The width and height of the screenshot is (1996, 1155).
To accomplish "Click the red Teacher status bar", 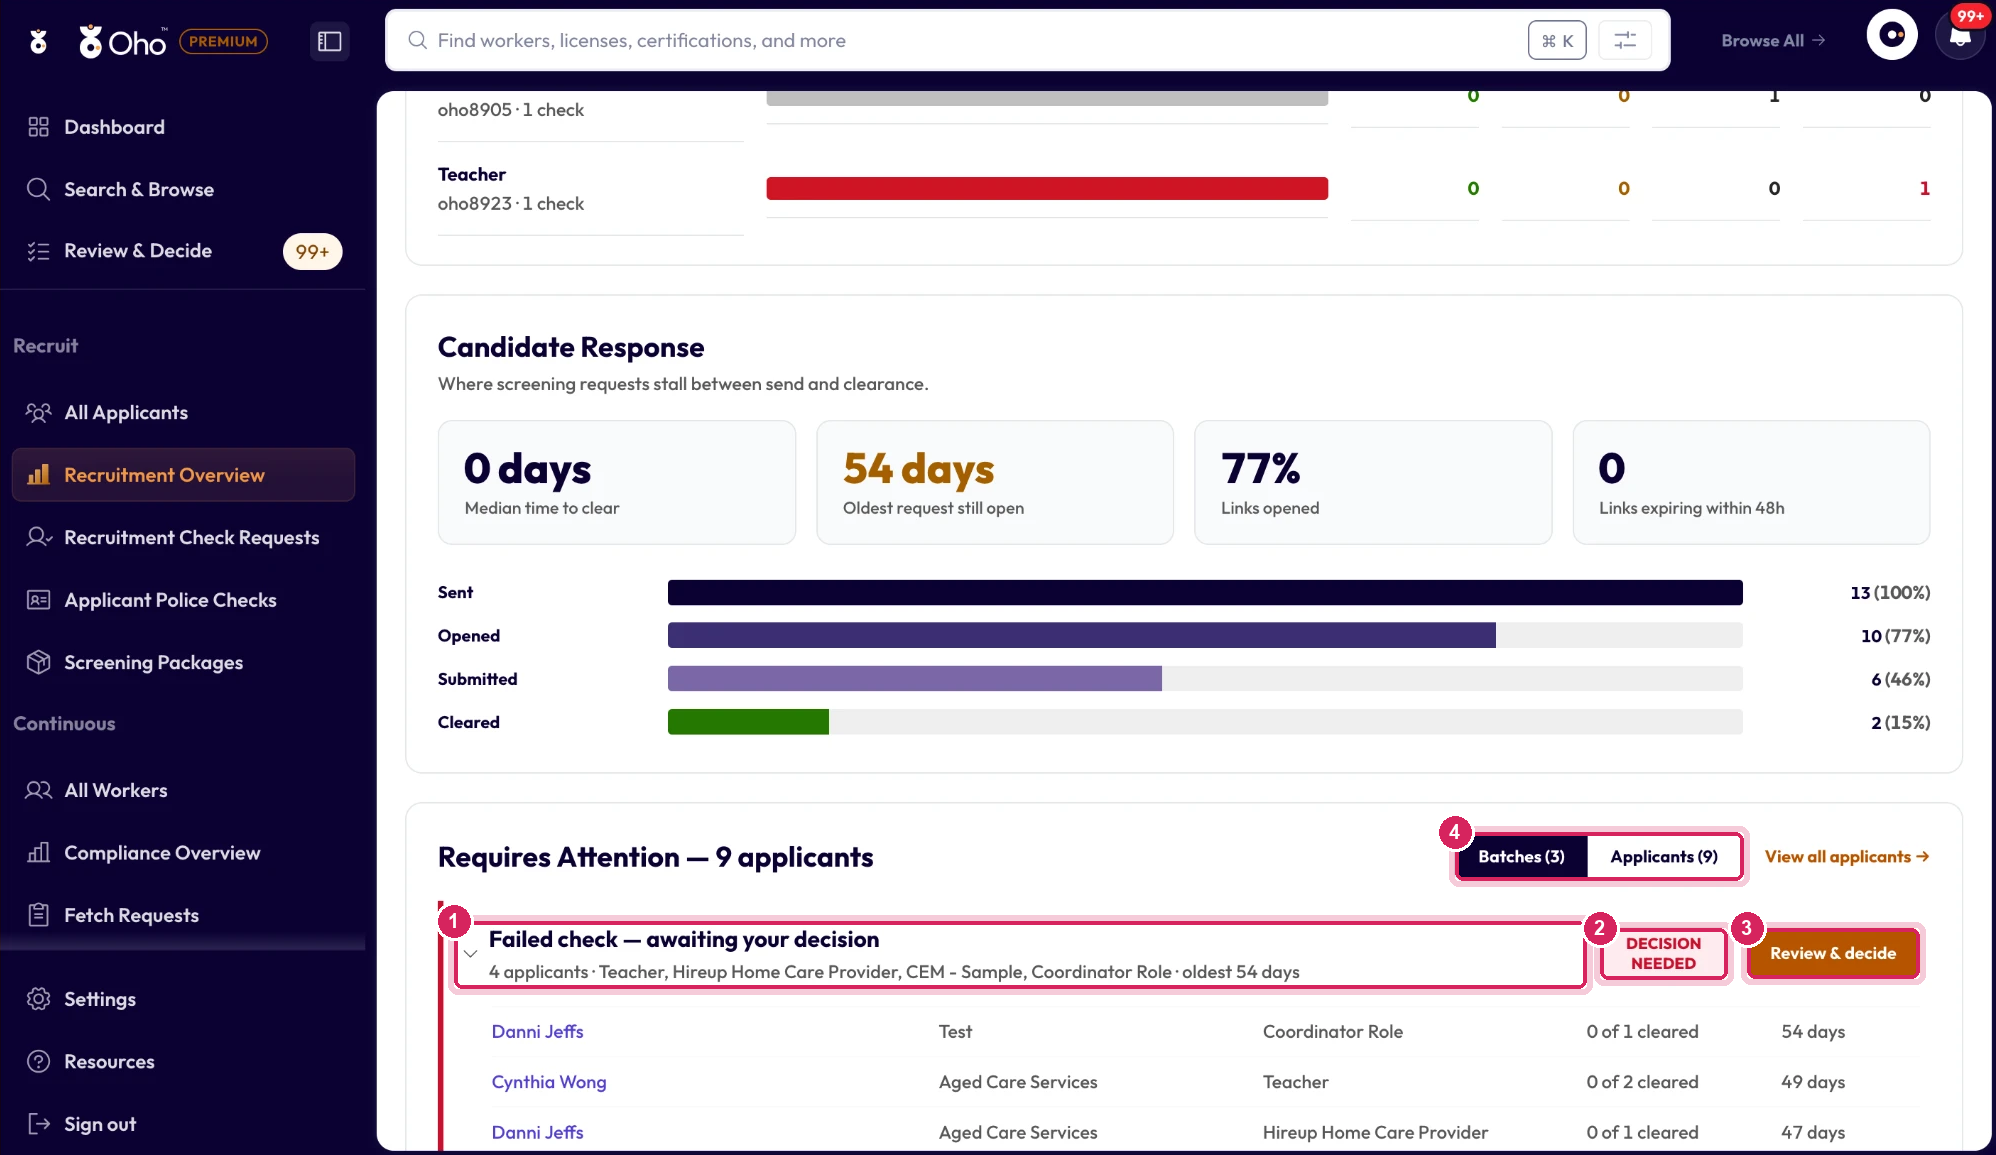I will [1047, 188].
